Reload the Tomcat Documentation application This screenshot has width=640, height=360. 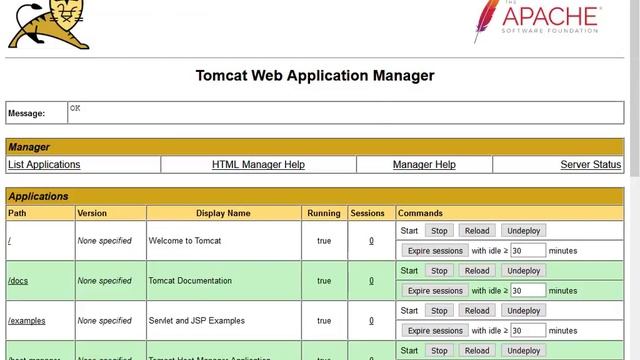click(x=477, y=271)
